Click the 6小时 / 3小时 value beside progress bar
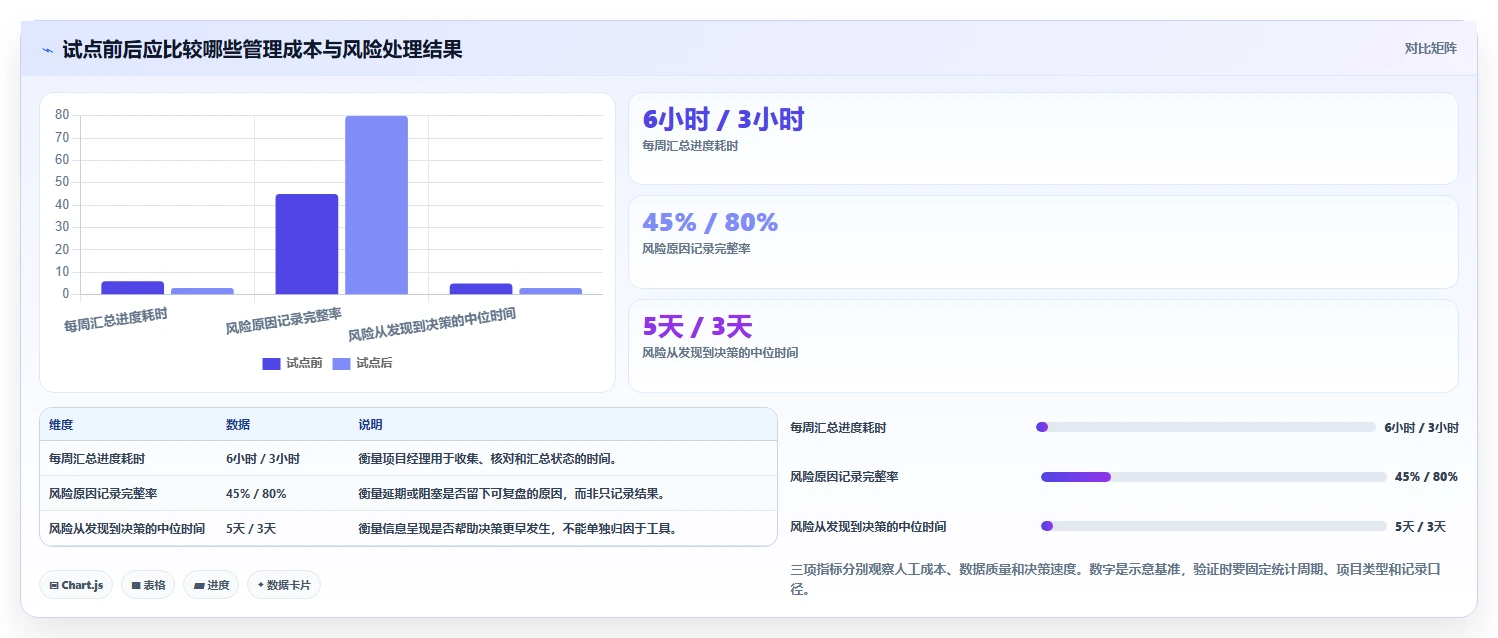 (1421, 427)
